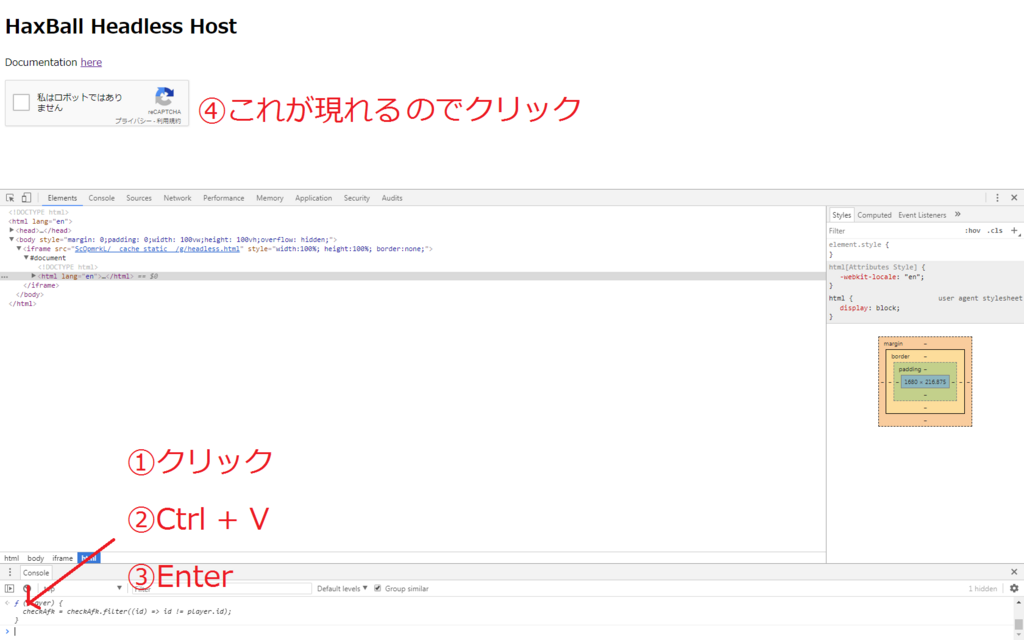1024x640 pixels.
Task: Expand the head element node
Action: 12,231
